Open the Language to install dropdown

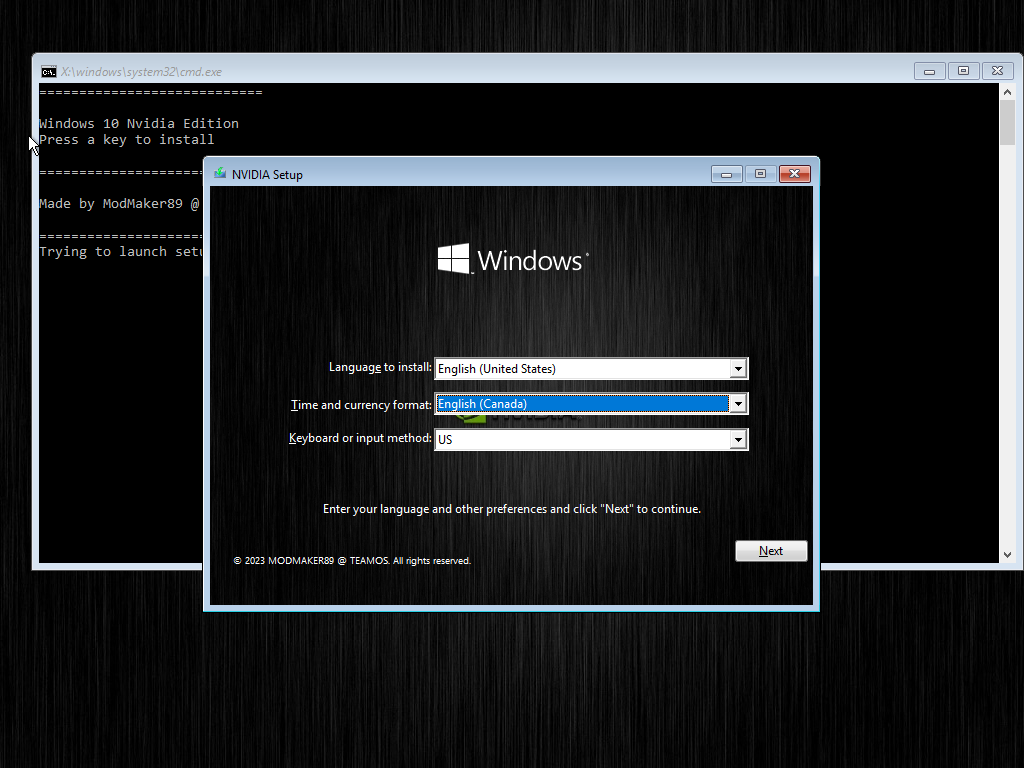pos(591,368)
